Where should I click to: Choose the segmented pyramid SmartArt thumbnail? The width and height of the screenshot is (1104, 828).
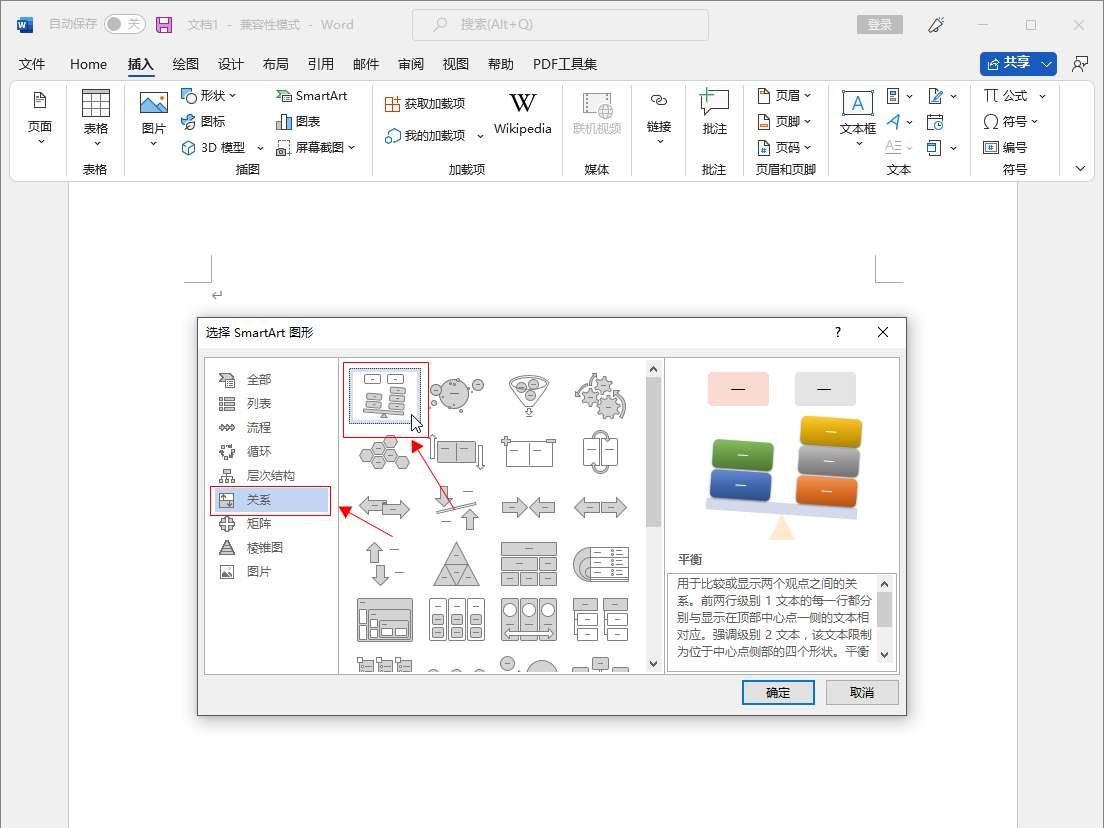[x=456, y=564]
